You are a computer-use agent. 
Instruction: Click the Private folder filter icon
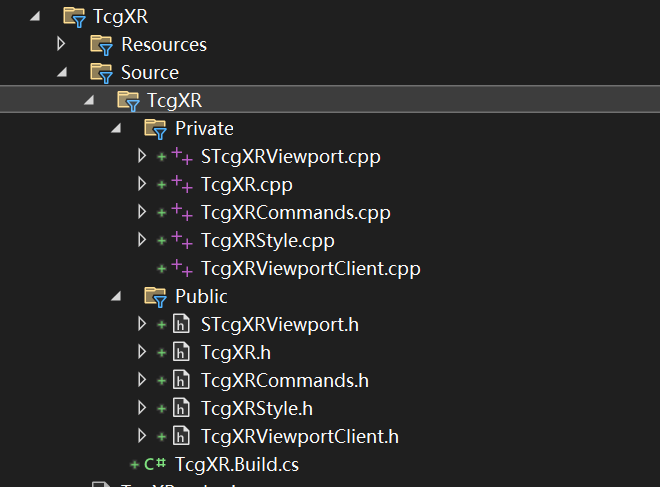click(155, 128)
